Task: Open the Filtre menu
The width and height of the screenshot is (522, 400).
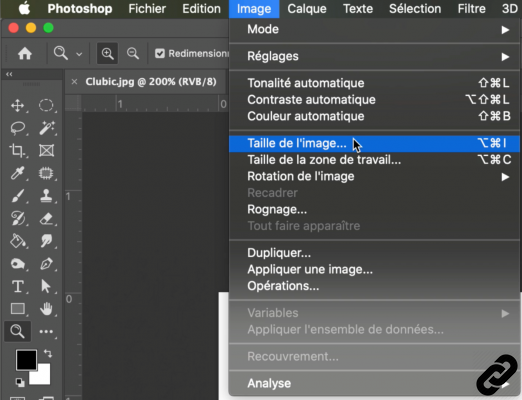Action: pos(471,9)
